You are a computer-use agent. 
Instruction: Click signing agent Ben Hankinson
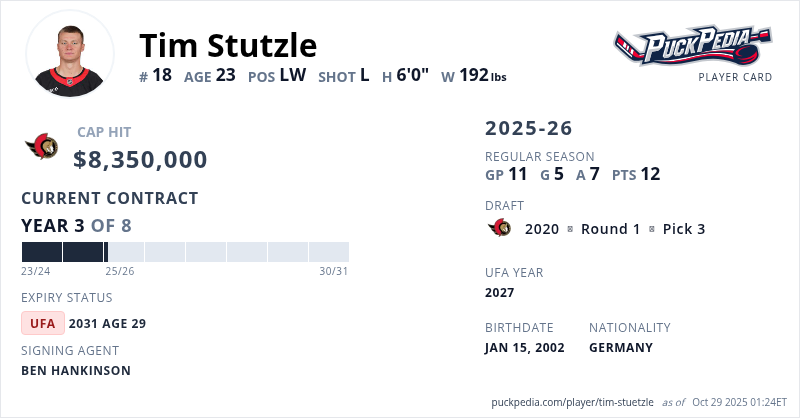76,371
